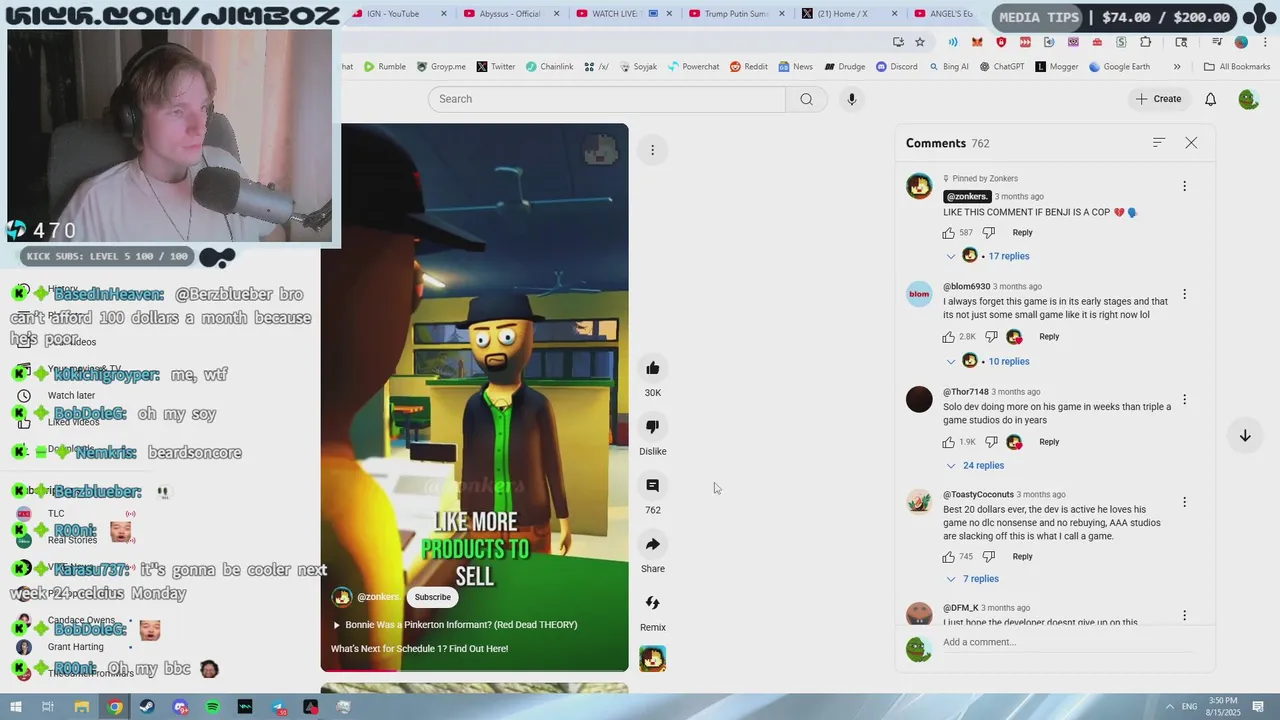
Task: Dislike the @blom6930 comment
Action: [991, 337]
